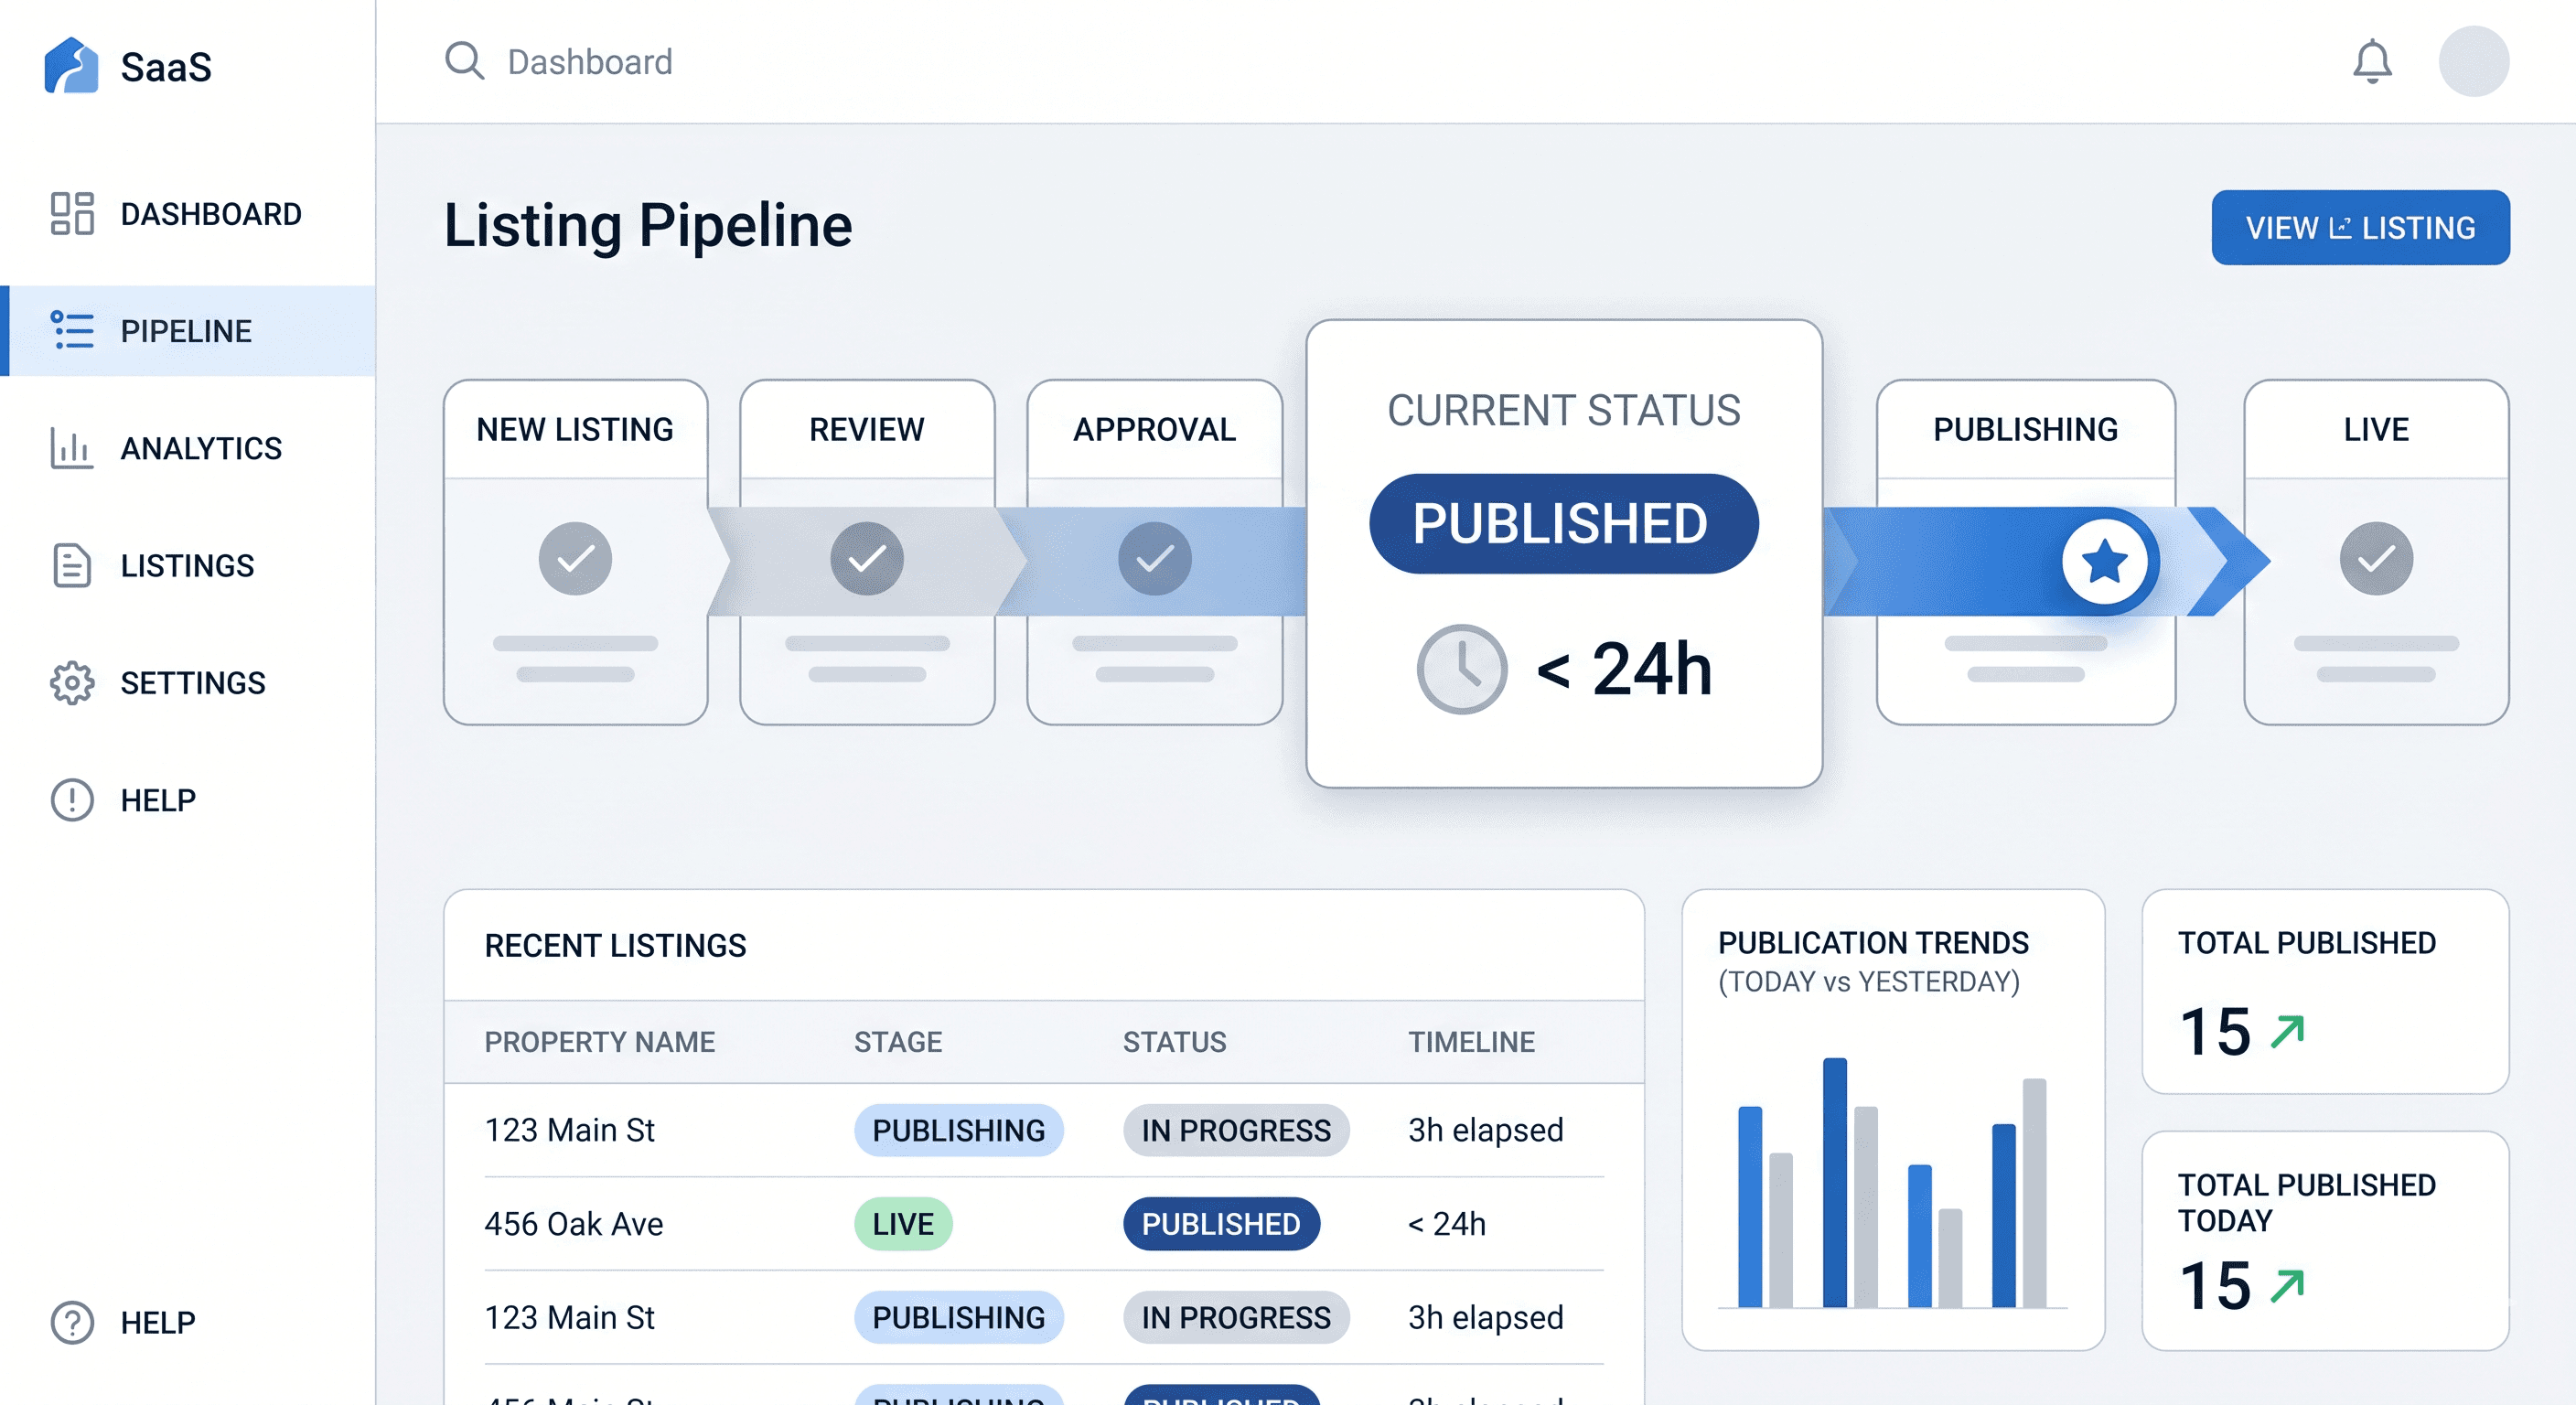This screenshot has width=2576, height=1405.
Task: Click IN PROGRESS badge in first 123 Main St row
Action: (x=1236, y=1130)
